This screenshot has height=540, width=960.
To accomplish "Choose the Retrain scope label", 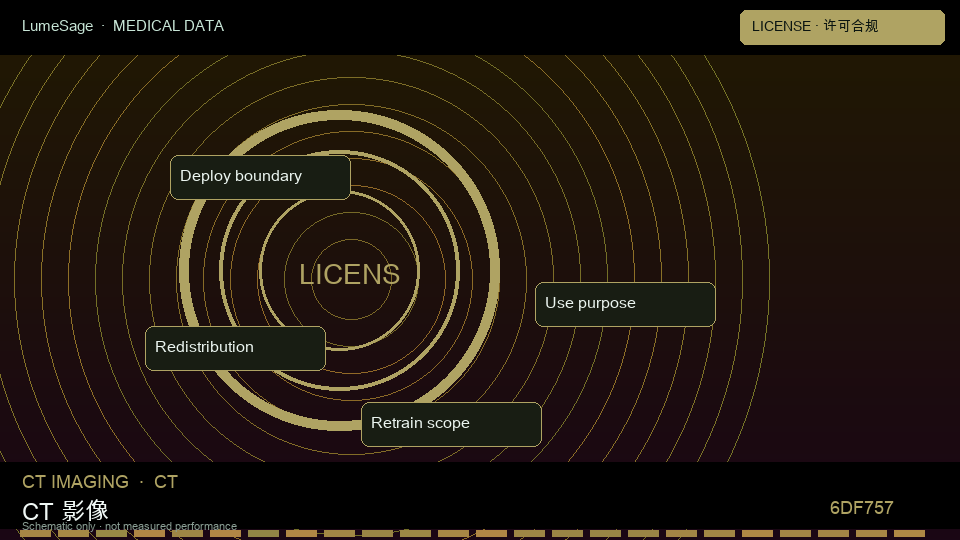I will pos(451,424).
